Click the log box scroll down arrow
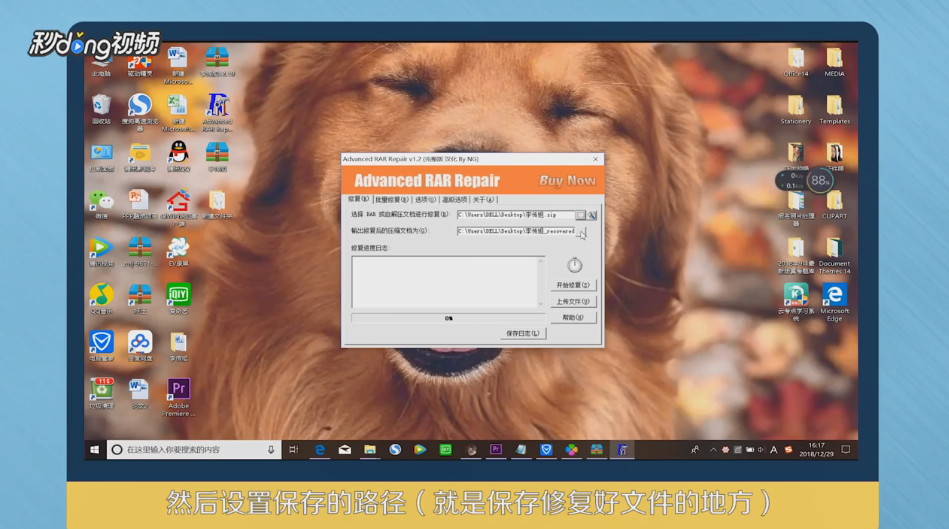949x529 pixels. [541, 304]
